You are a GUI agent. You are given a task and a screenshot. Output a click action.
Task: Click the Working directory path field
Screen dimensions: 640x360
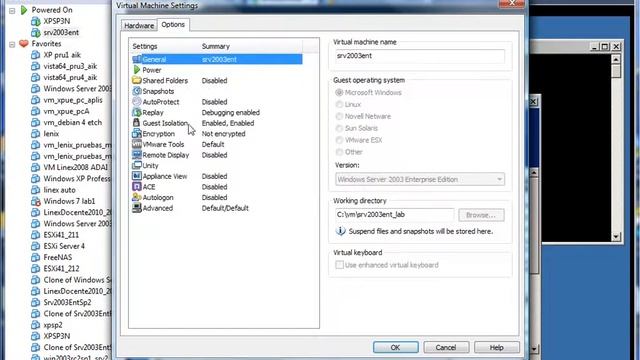click(x=394, y=215)
